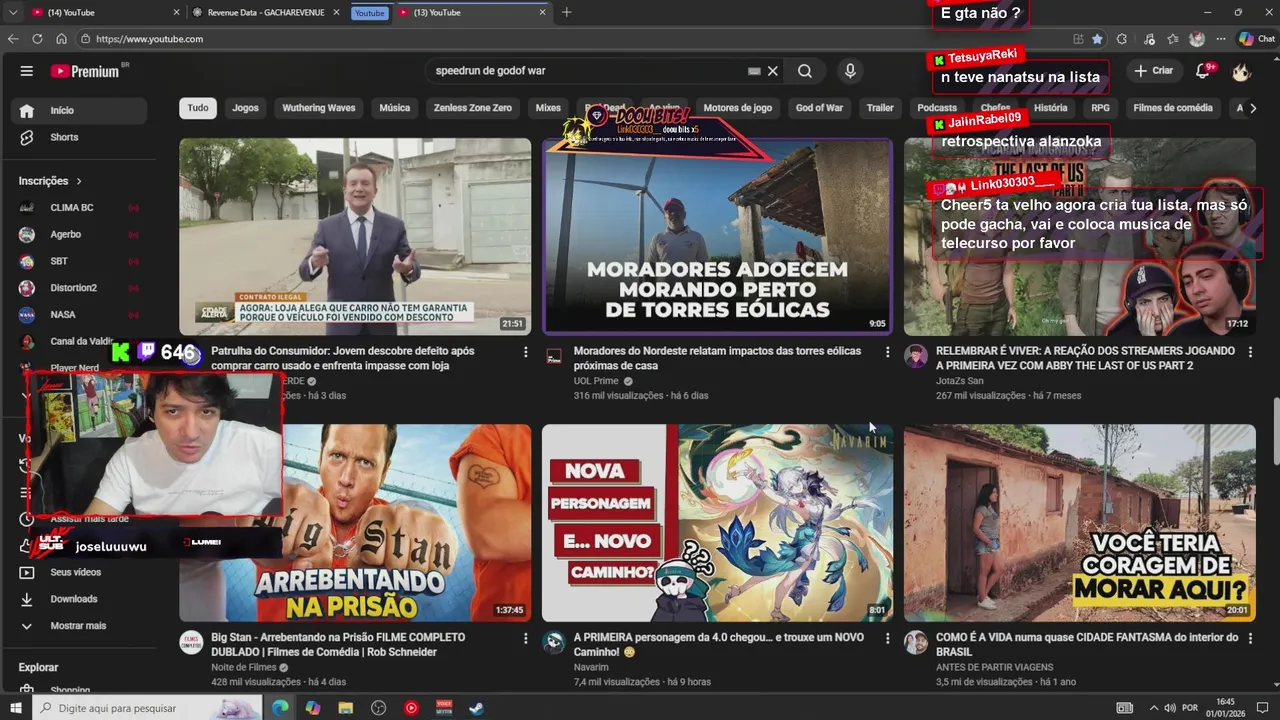This screenshot has width=1280, height=720.
Task: Show more filter chips with right arrow
Action: [x=1253, y=108]
